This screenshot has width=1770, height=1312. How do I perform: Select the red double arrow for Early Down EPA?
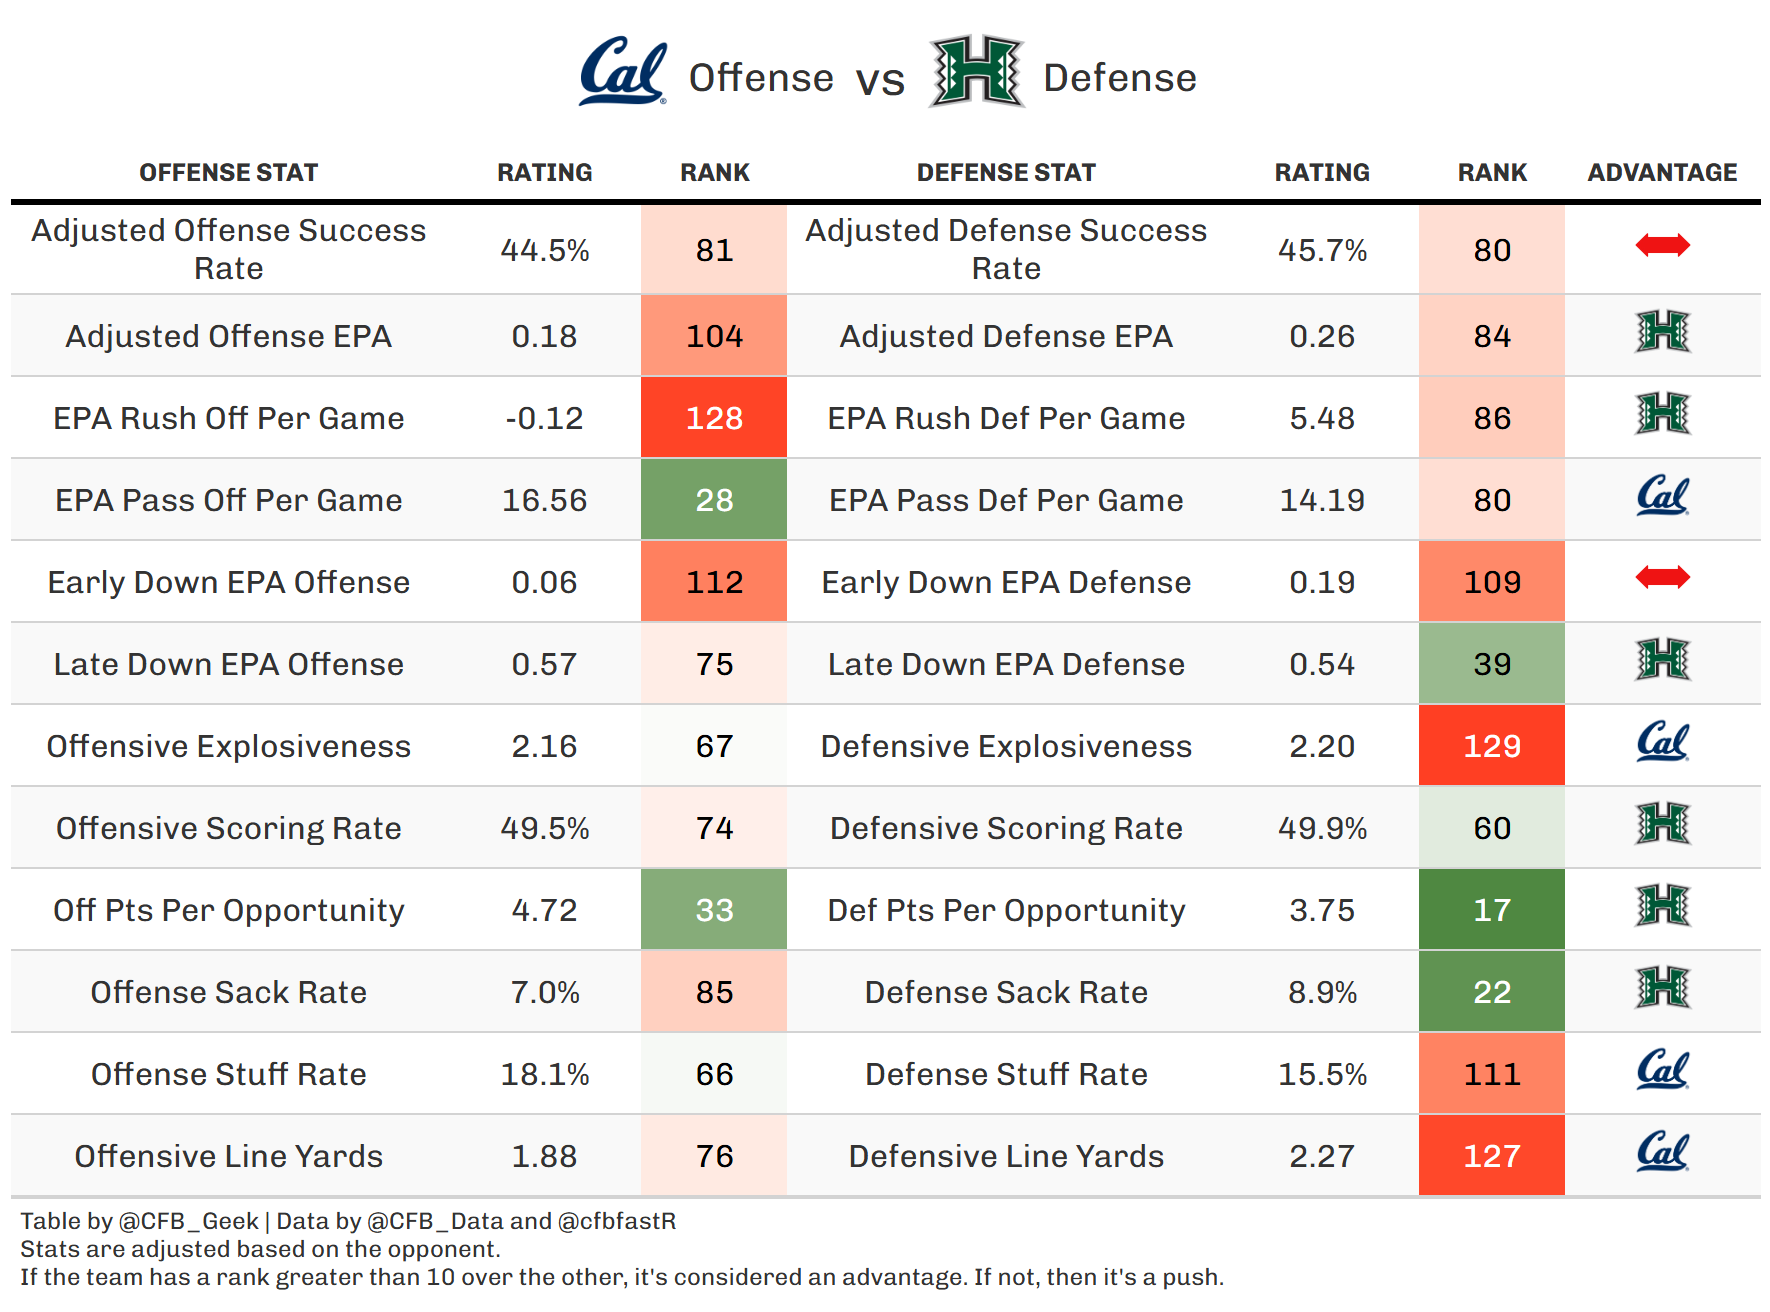[x=1662, y=577]
